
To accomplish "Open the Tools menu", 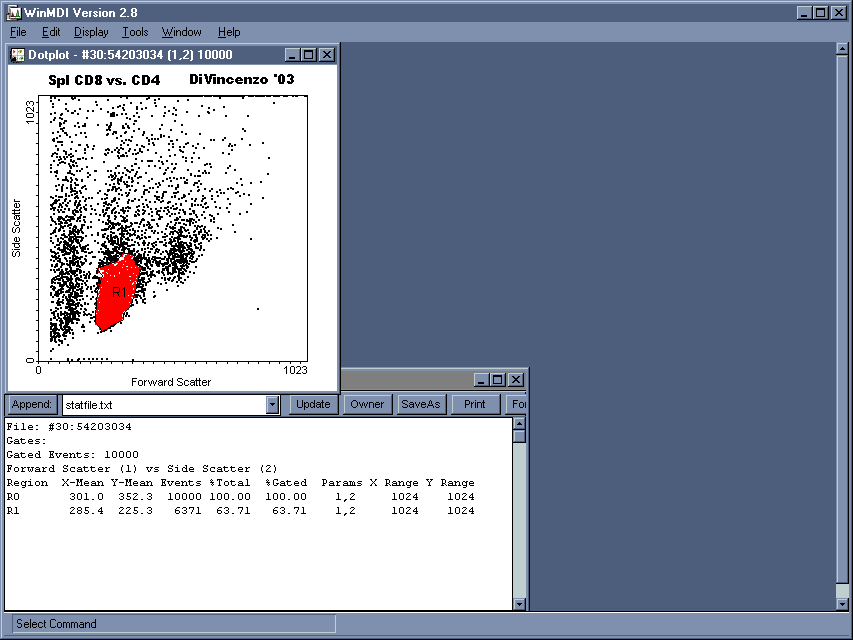I will 135,32.
